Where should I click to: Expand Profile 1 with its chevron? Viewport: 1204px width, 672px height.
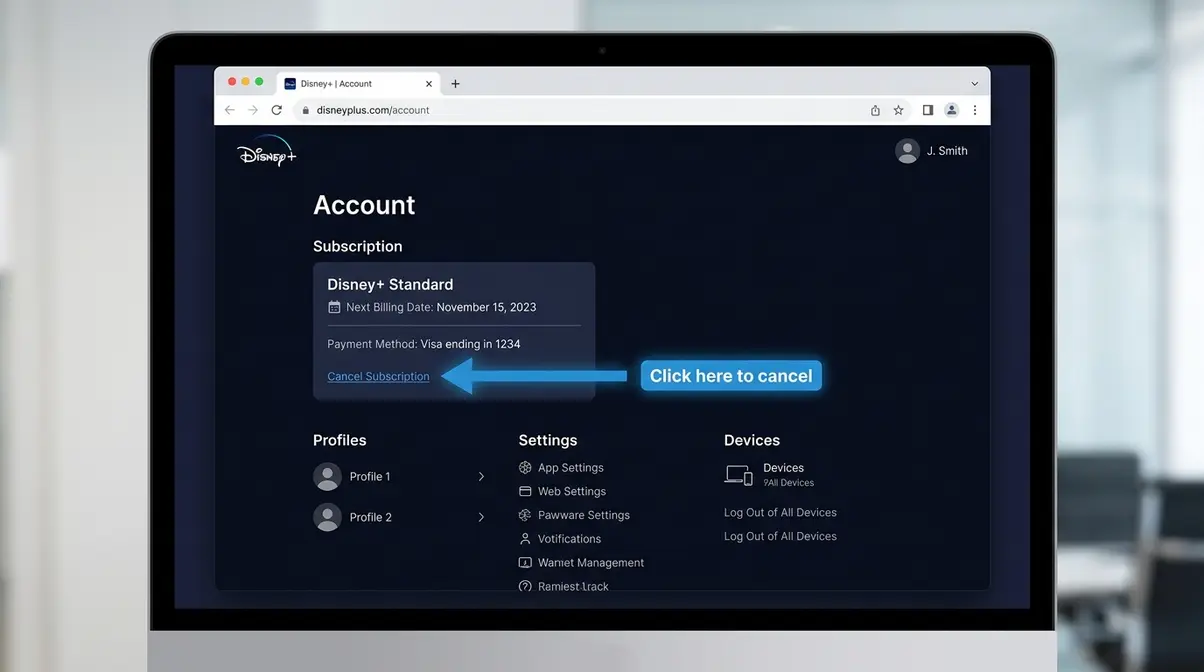click(481, 477)
